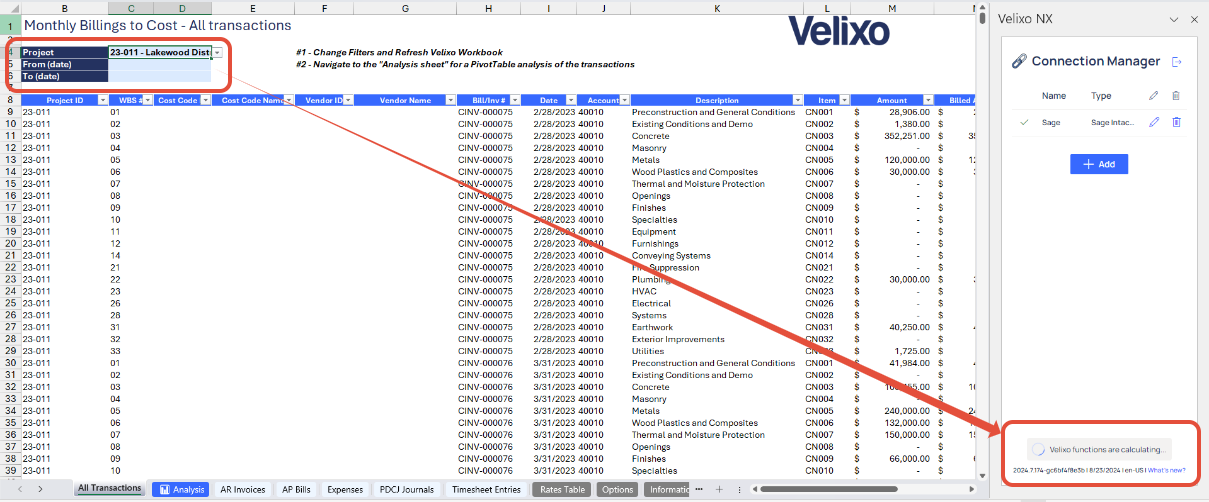The width and height of the screenshot is (1209, 502).
Task: Open the Cost Code Name column filter
Action: 288,100
